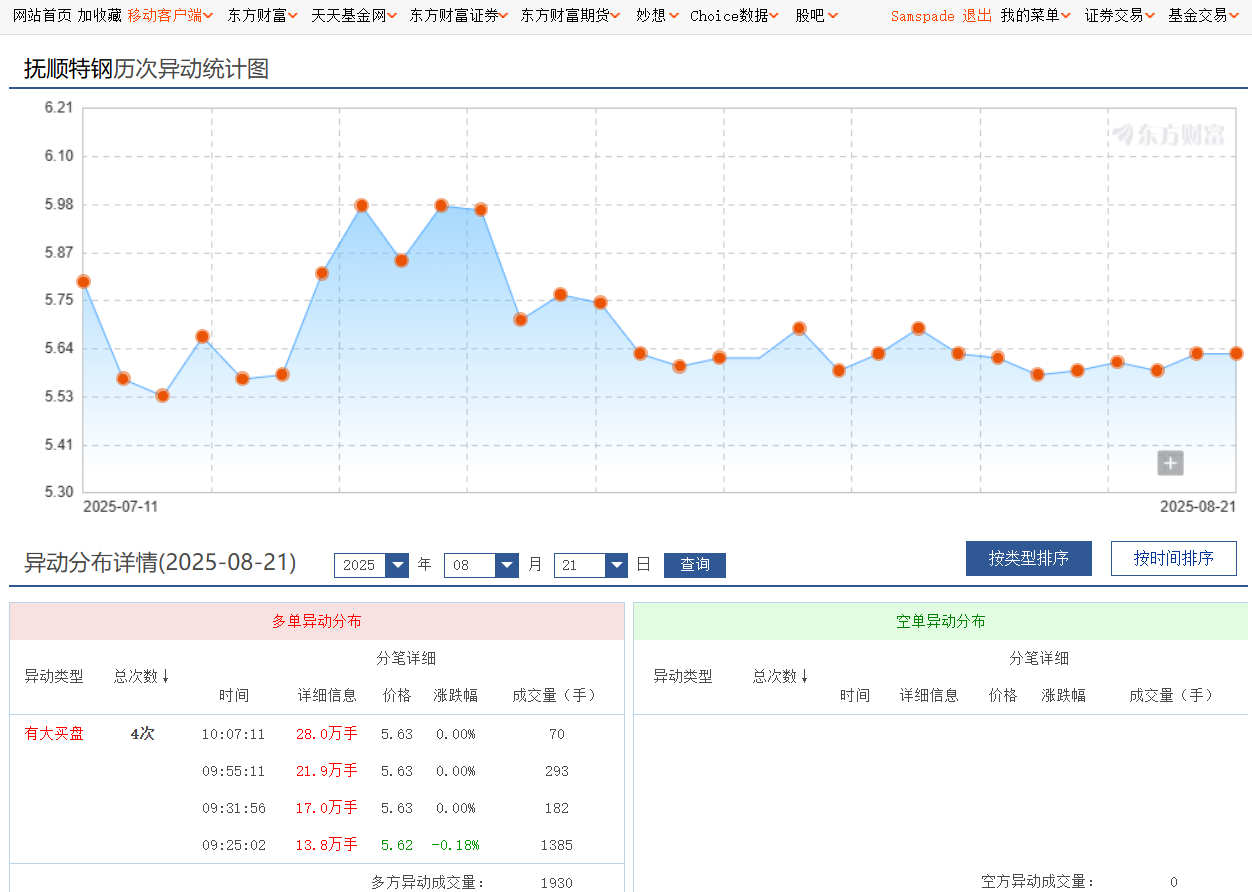Open the month 08 dropdown
The height and width of the screenshot is (892, 1252).
481,565
